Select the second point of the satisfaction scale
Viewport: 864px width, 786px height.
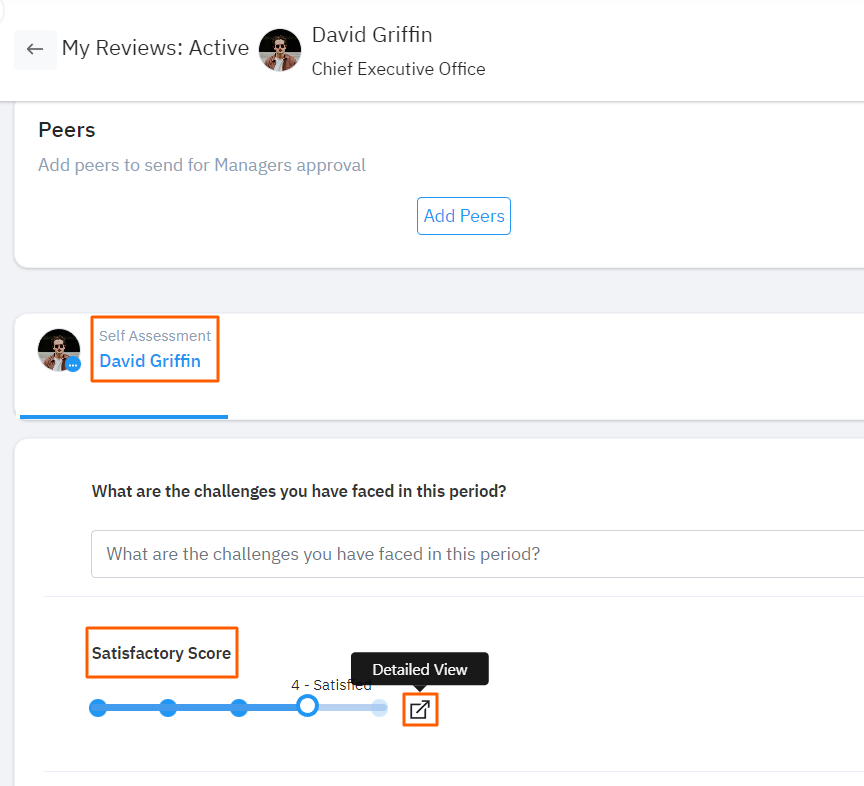[168, 707]
